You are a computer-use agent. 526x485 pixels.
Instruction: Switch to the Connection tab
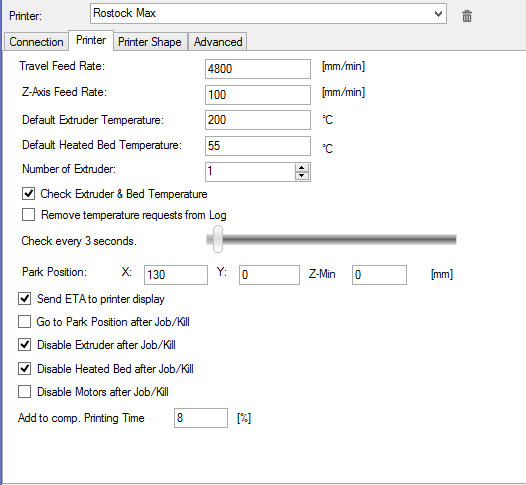point(36,42)
